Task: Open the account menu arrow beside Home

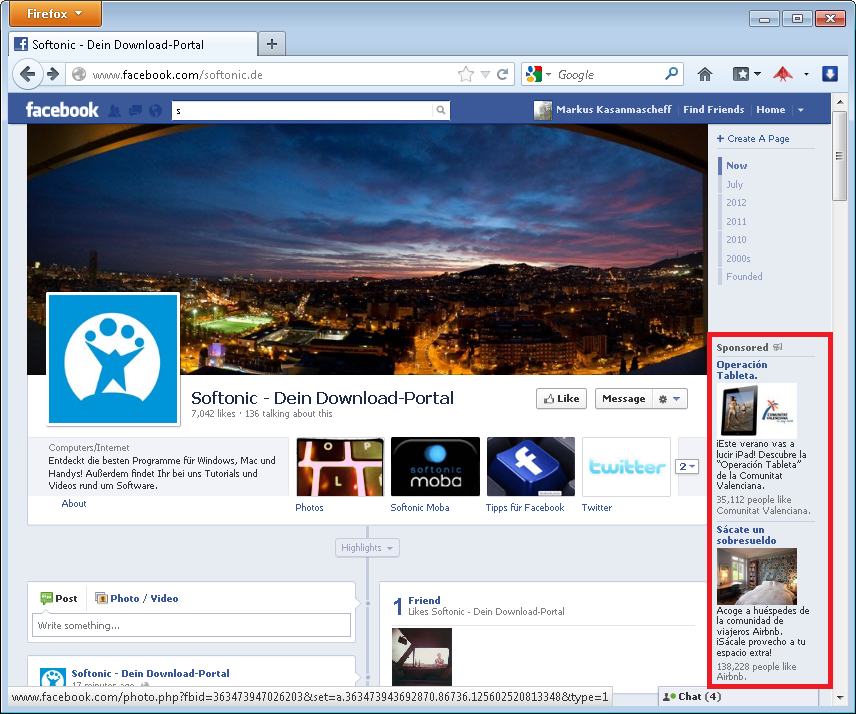Action: (801, 110)
